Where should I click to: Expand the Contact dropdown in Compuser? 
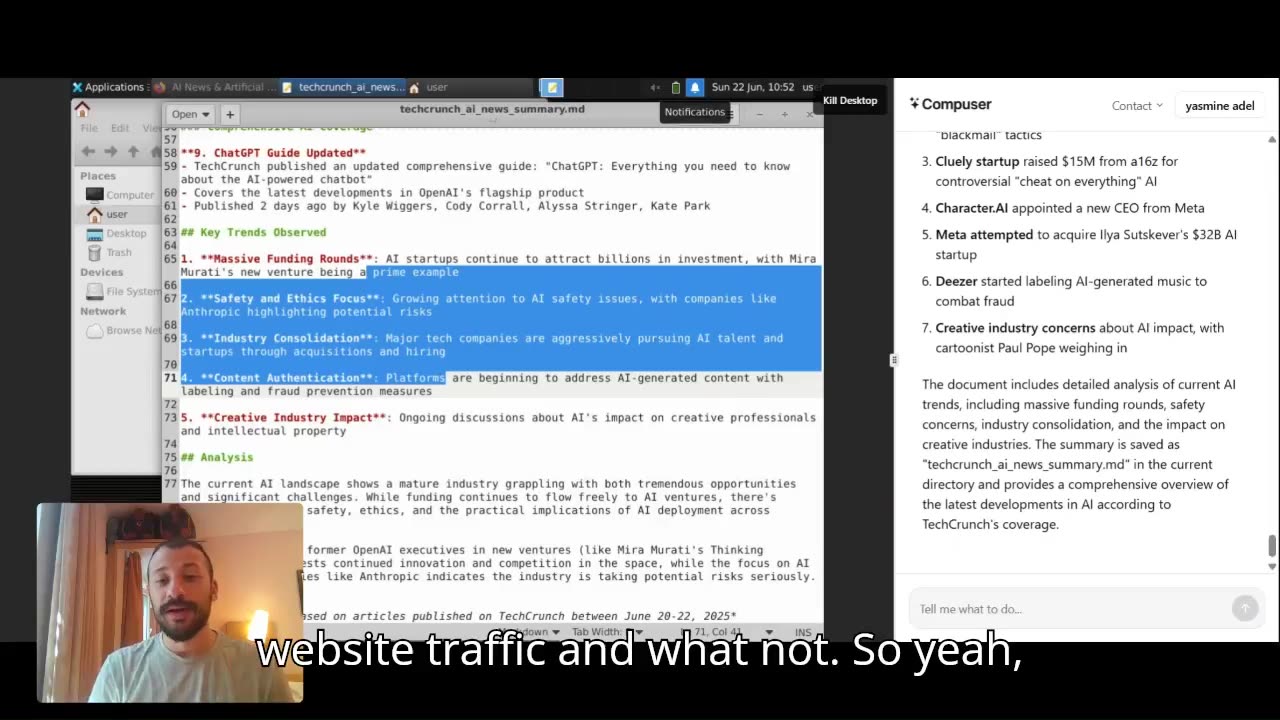pyautogui.click(x=1137, y=105)
